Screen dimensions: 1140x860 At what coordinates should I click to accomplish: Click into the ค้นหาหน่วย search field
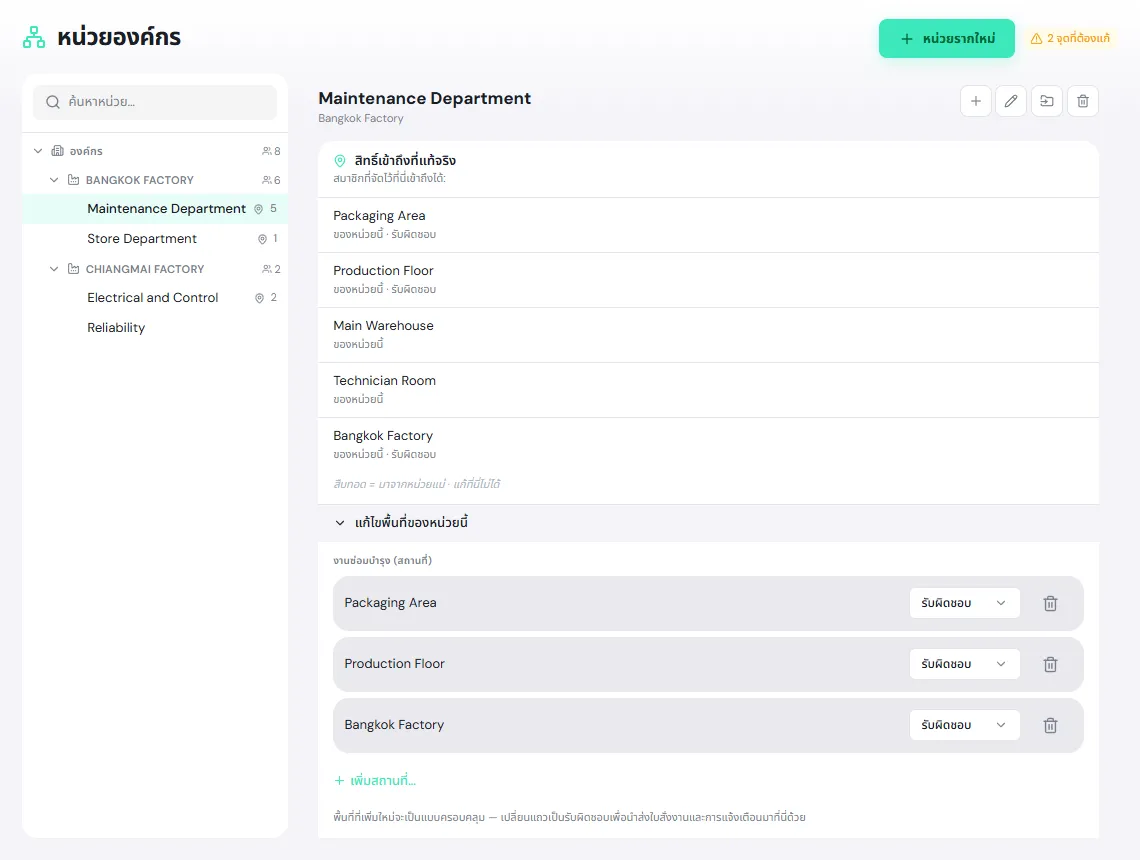[x=155, y=102]
